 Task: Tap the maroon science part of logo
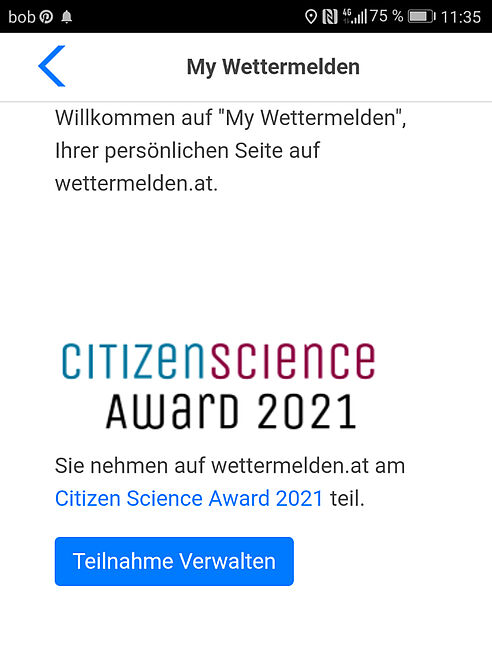click(x=292, y=361)
